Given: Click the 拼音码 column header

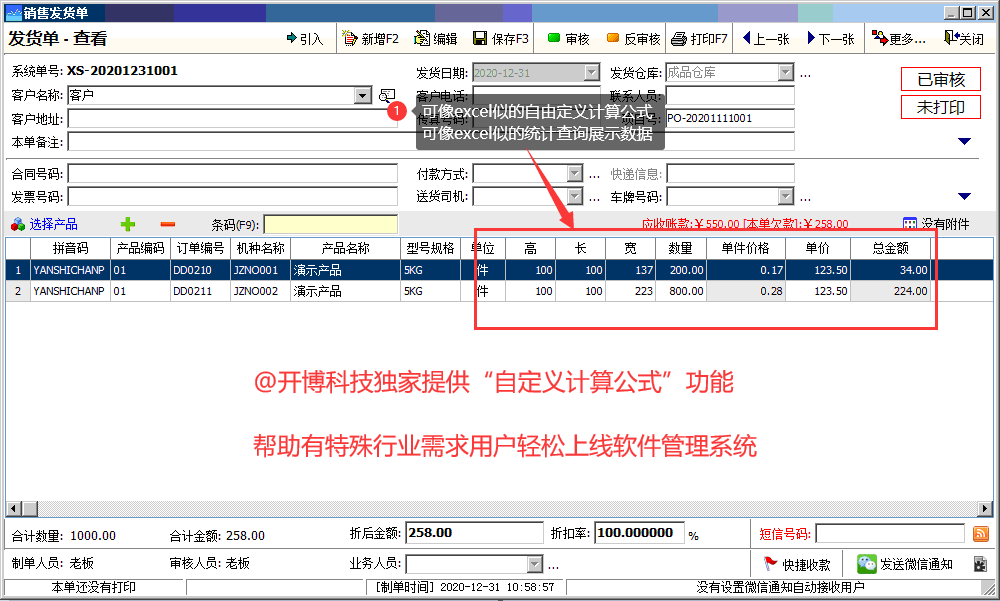Looking at the screenshot, I should coord(70,248).
